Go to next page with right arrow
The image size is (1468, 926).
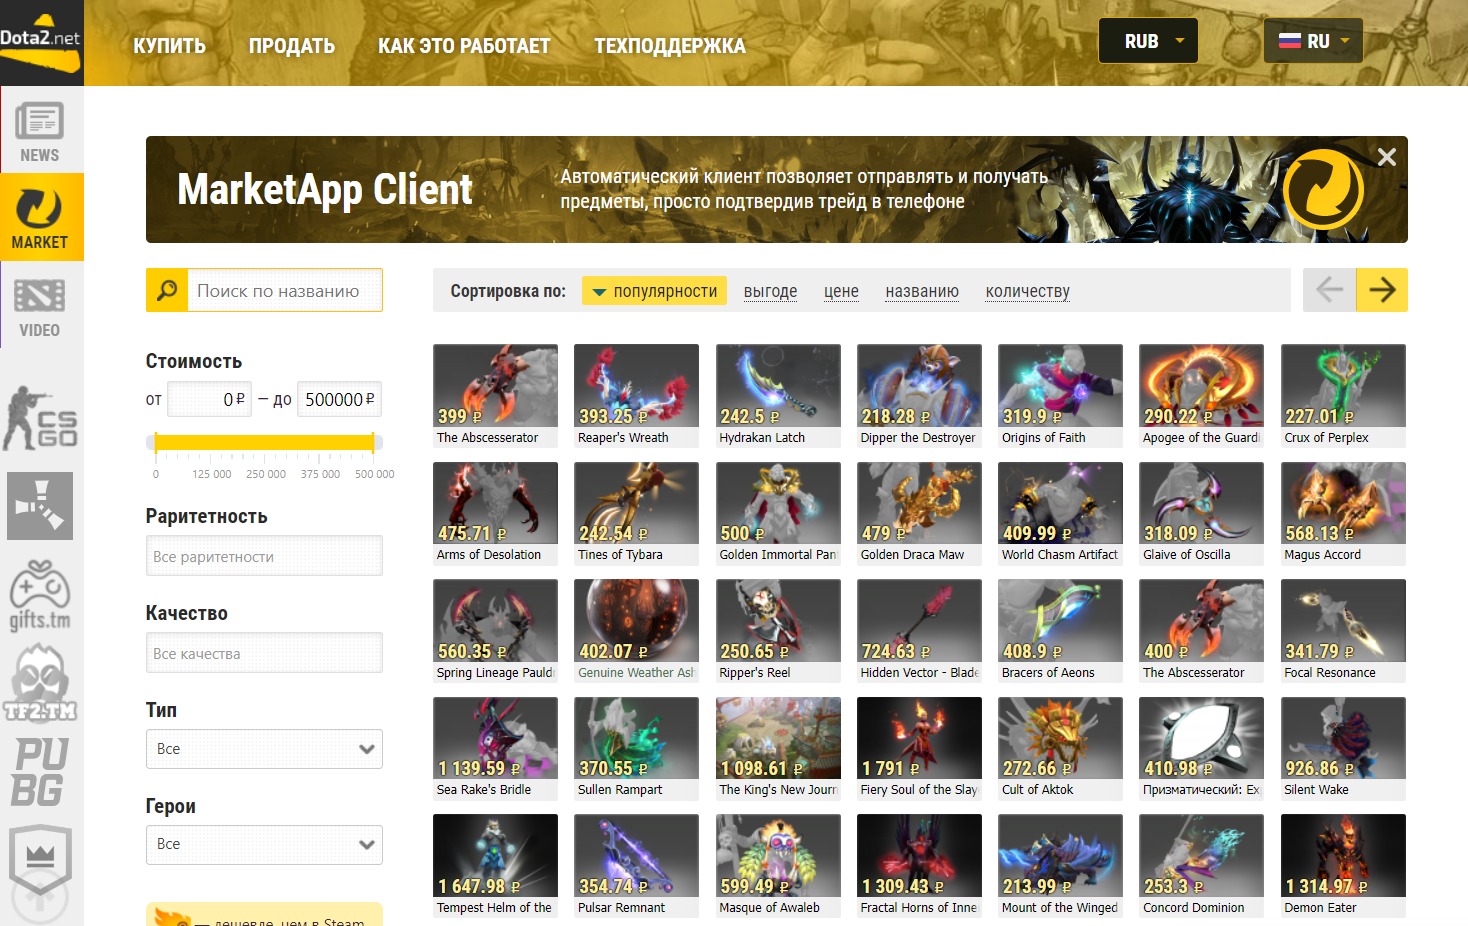[1382, 290]
